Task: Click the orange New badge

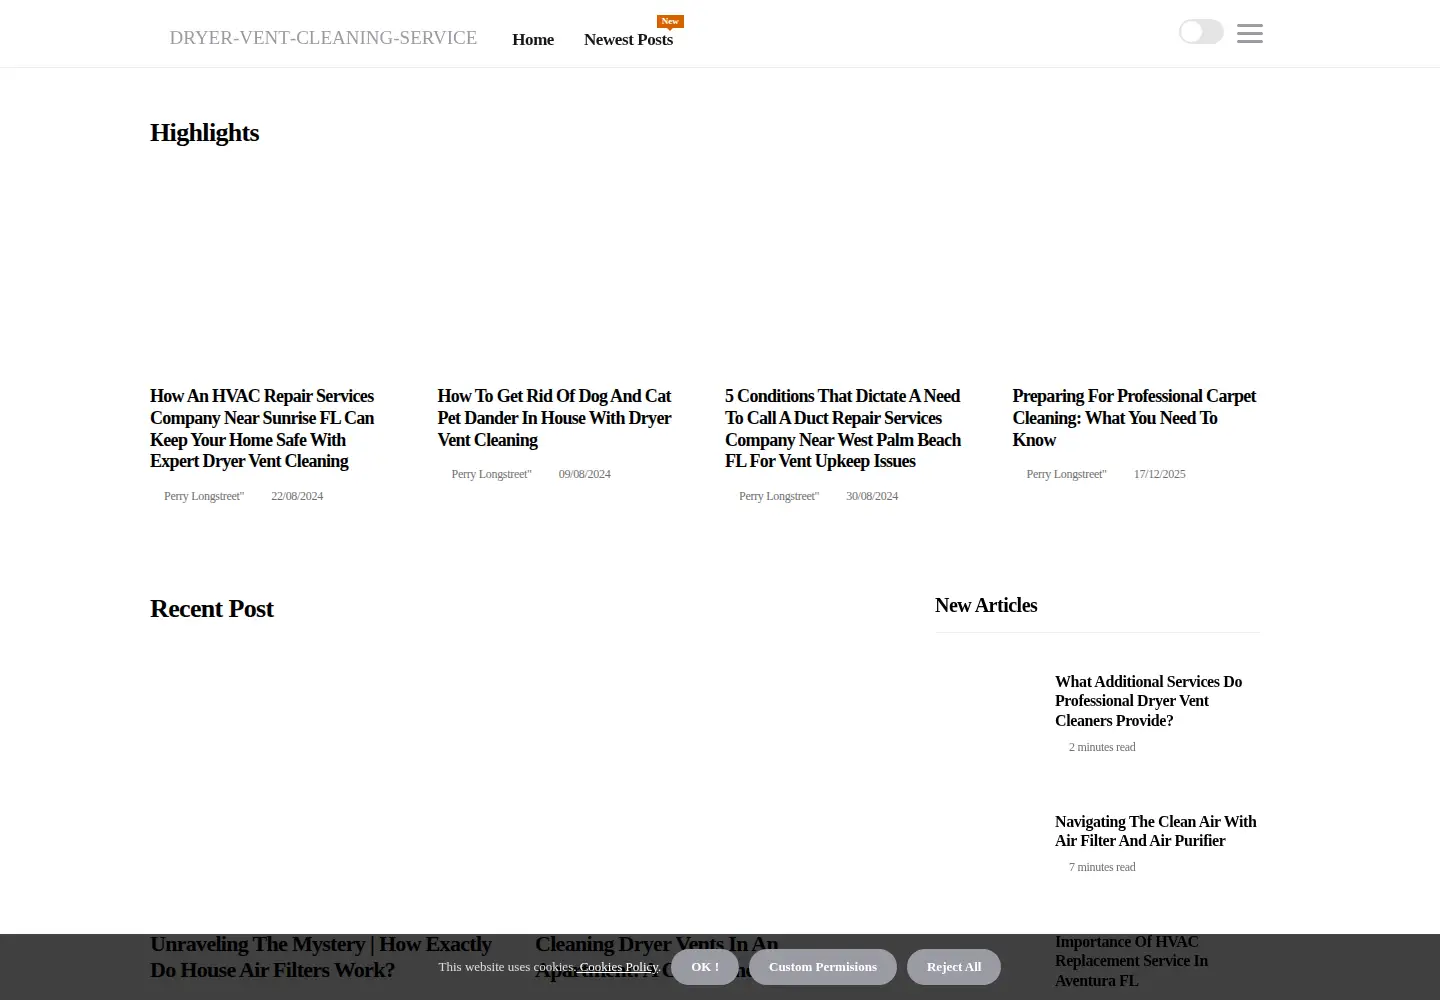Action: tap(670, 21)
